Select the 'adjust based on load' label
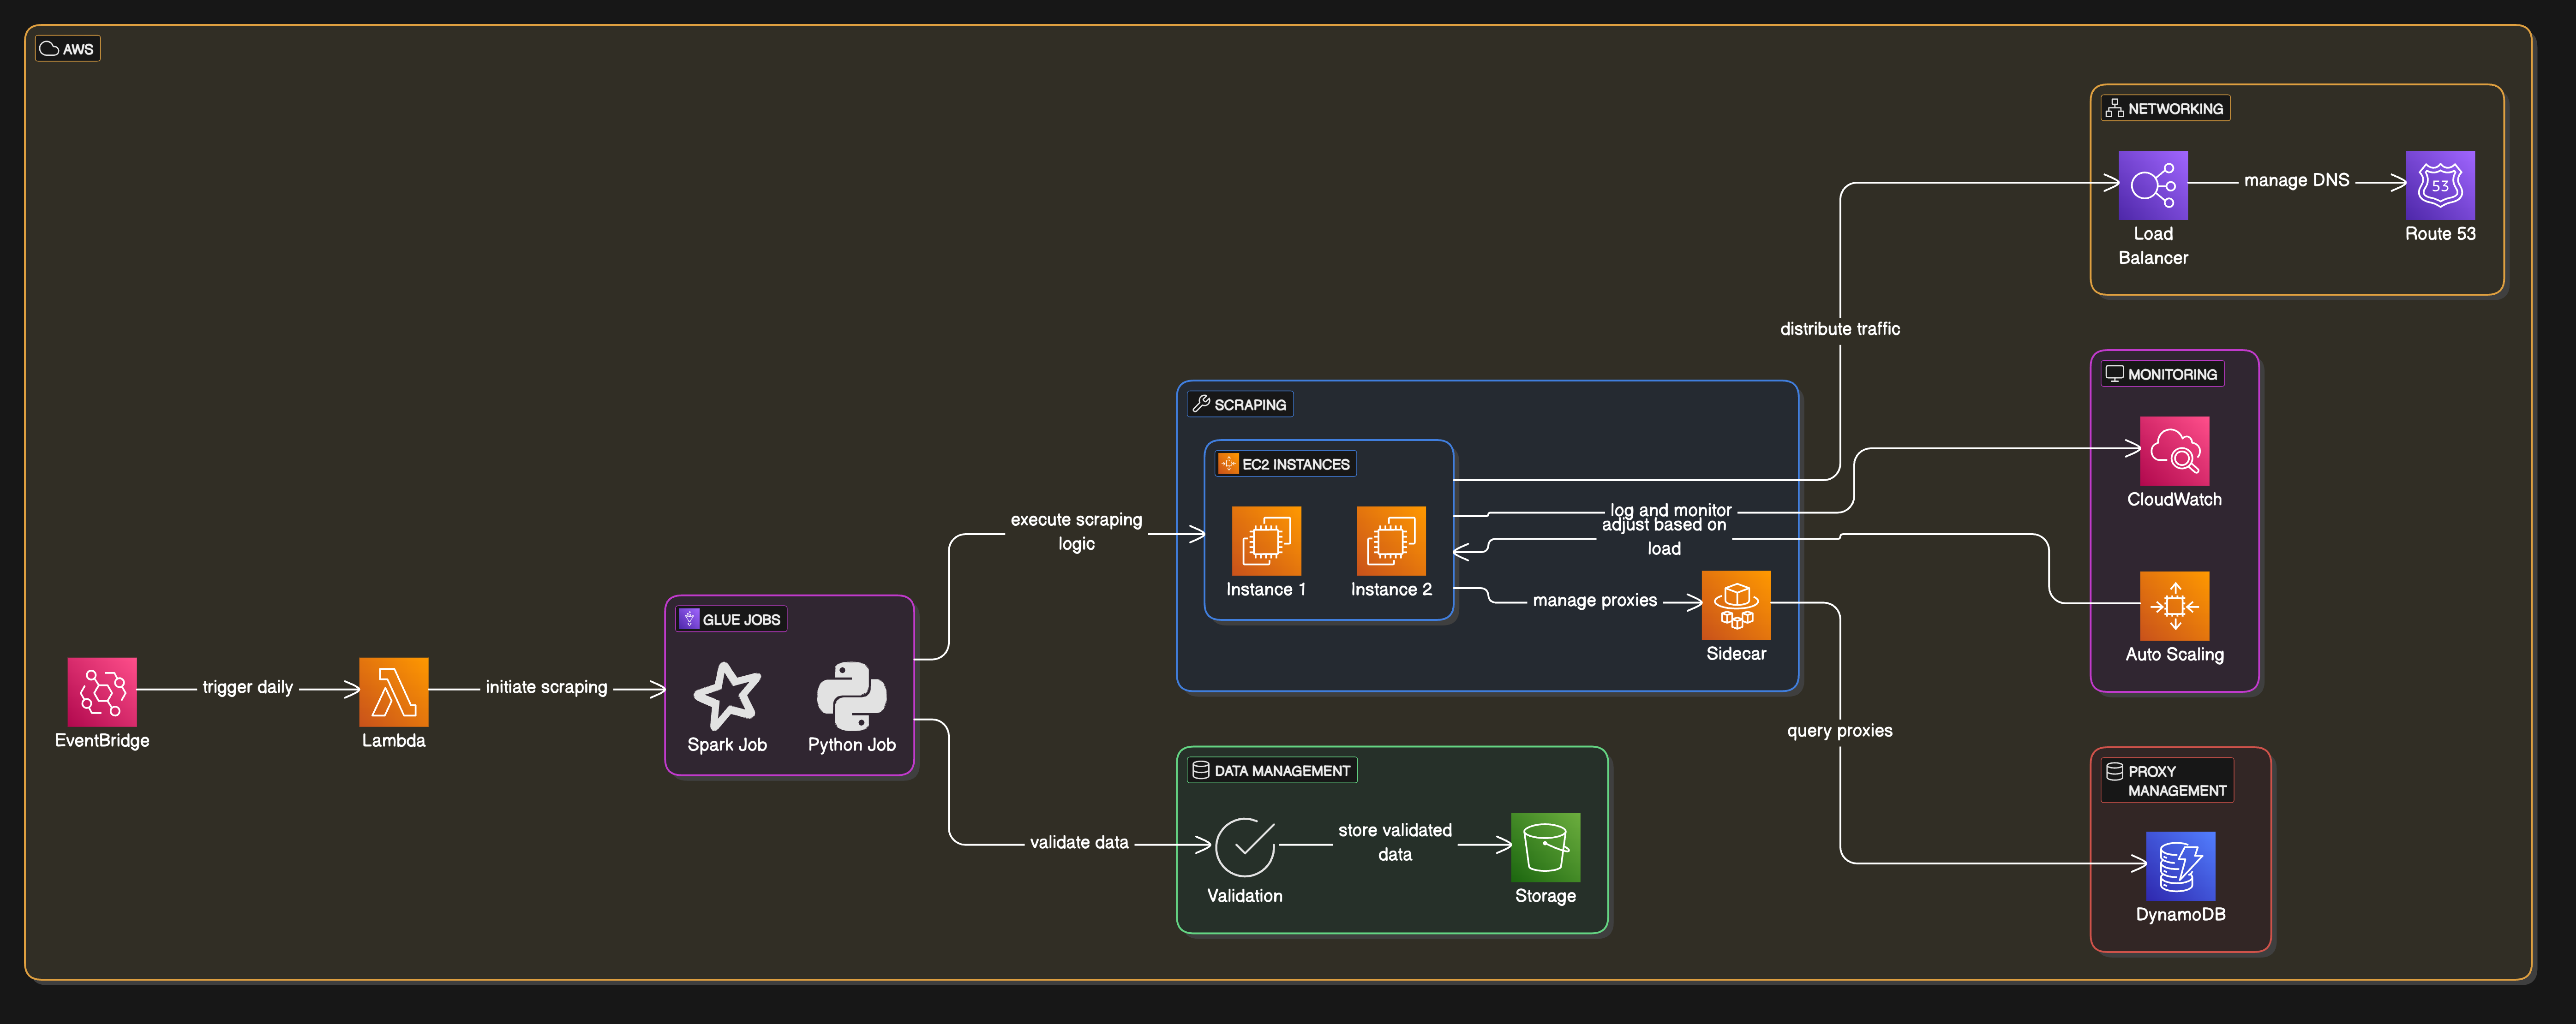 [x=1664, y=537]
